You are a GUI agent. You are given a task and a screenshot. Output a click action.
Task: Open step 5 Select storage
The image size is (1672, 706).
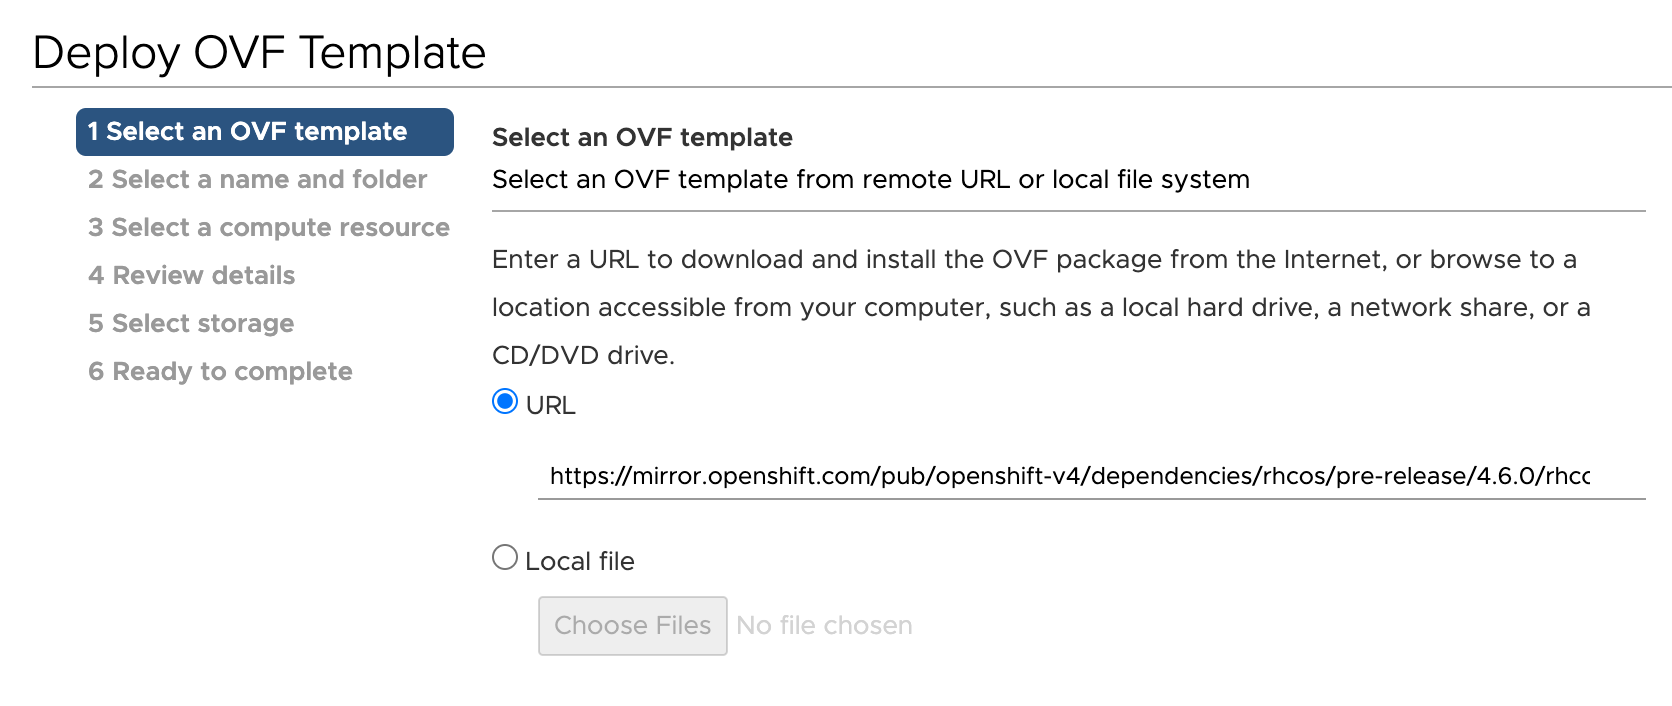191,324
